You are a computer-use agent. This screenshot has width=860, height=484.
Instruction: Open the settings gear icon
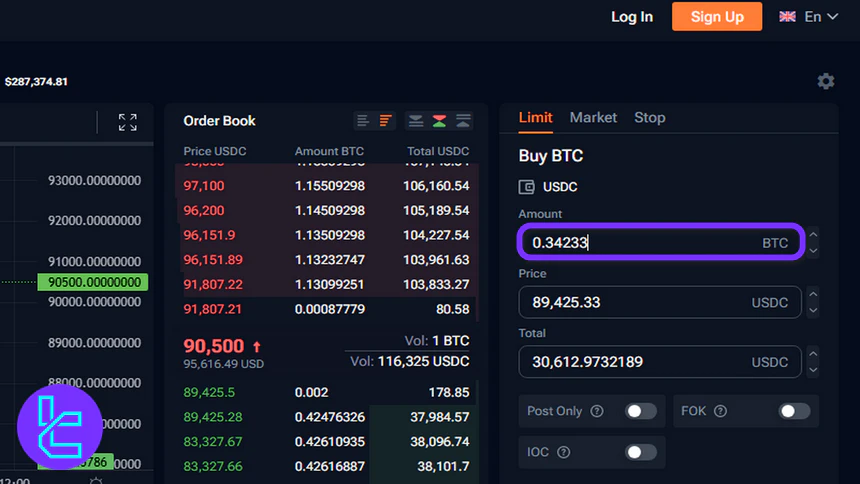coord(825,81)
